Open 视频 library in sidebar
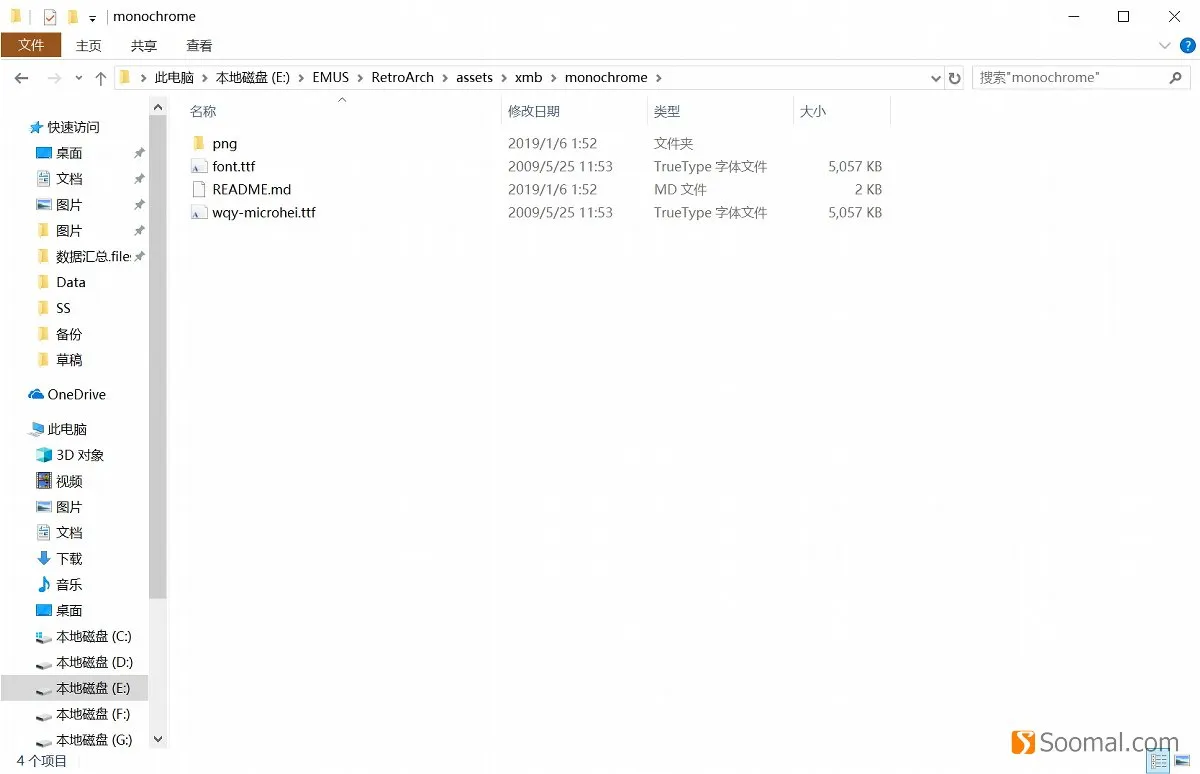This screenshot has height=774, width=1200. (59, 481)
